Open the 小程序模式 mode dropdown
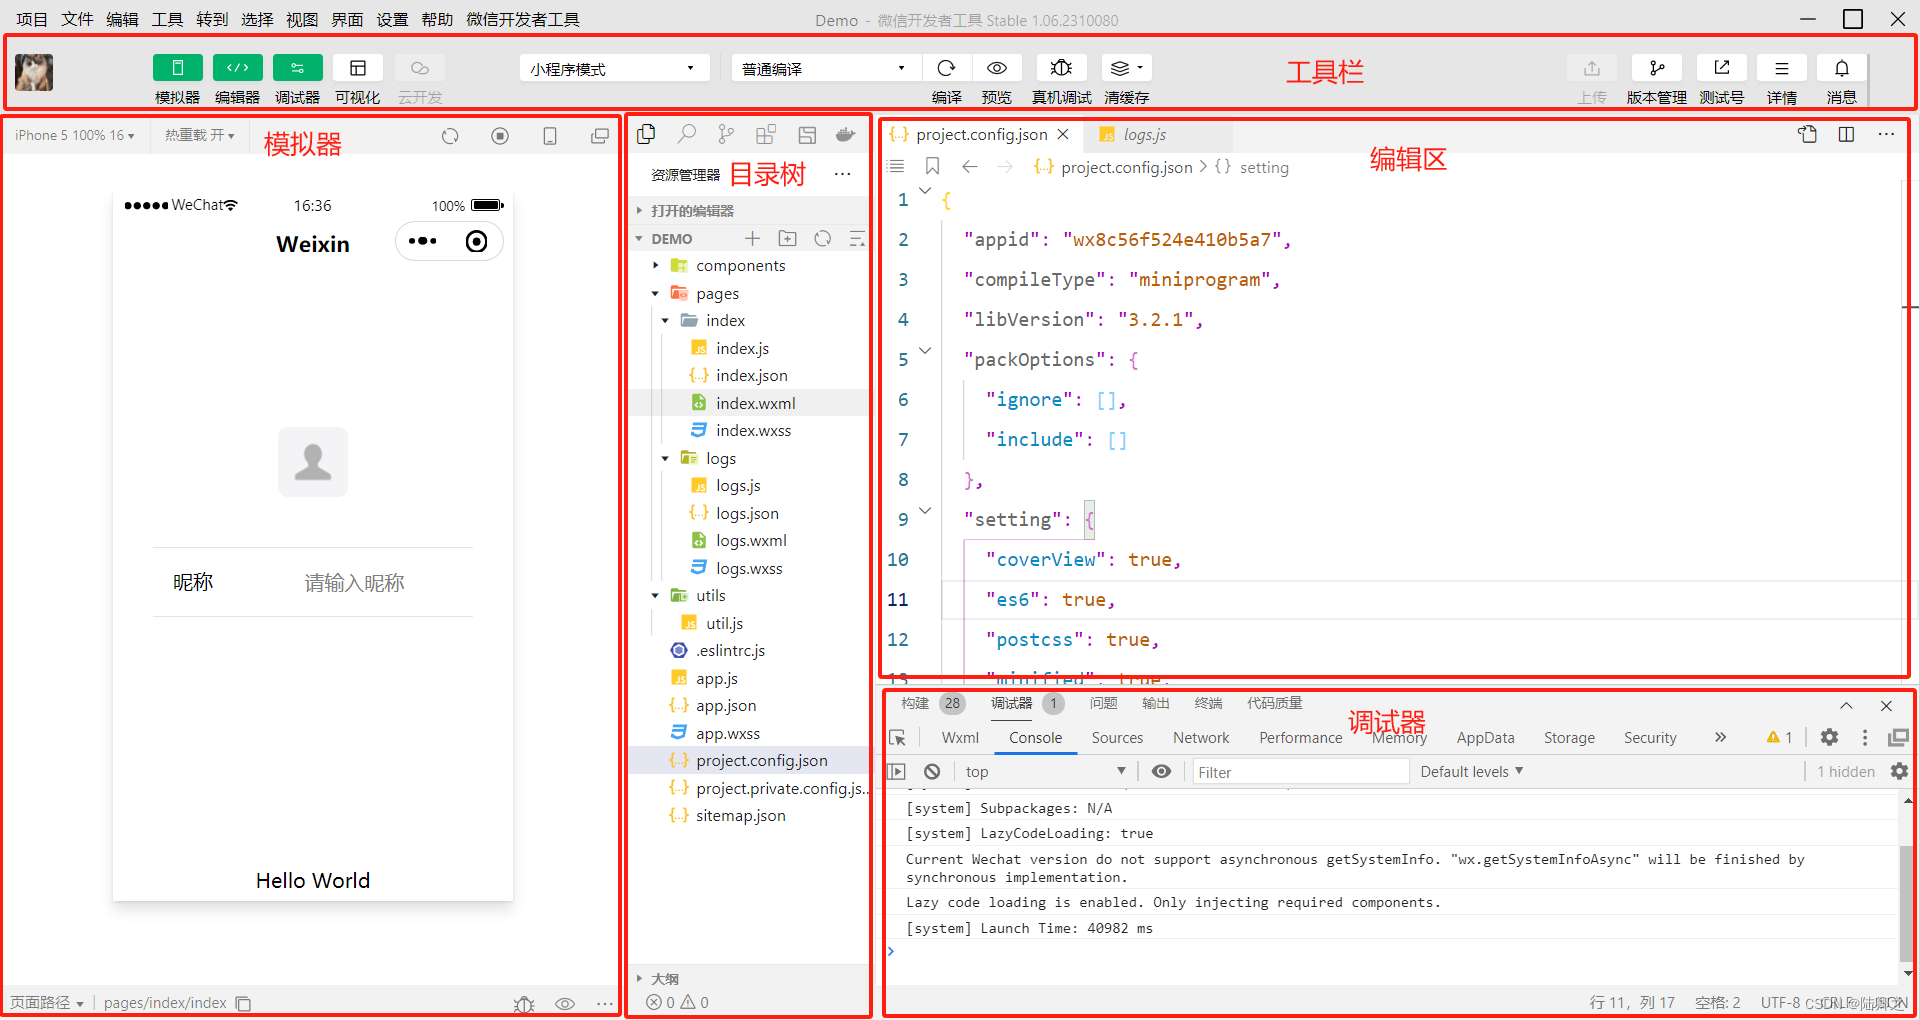Viewport: 1920px width, 1020px height. pyautogui.click(x=613, y=68)
